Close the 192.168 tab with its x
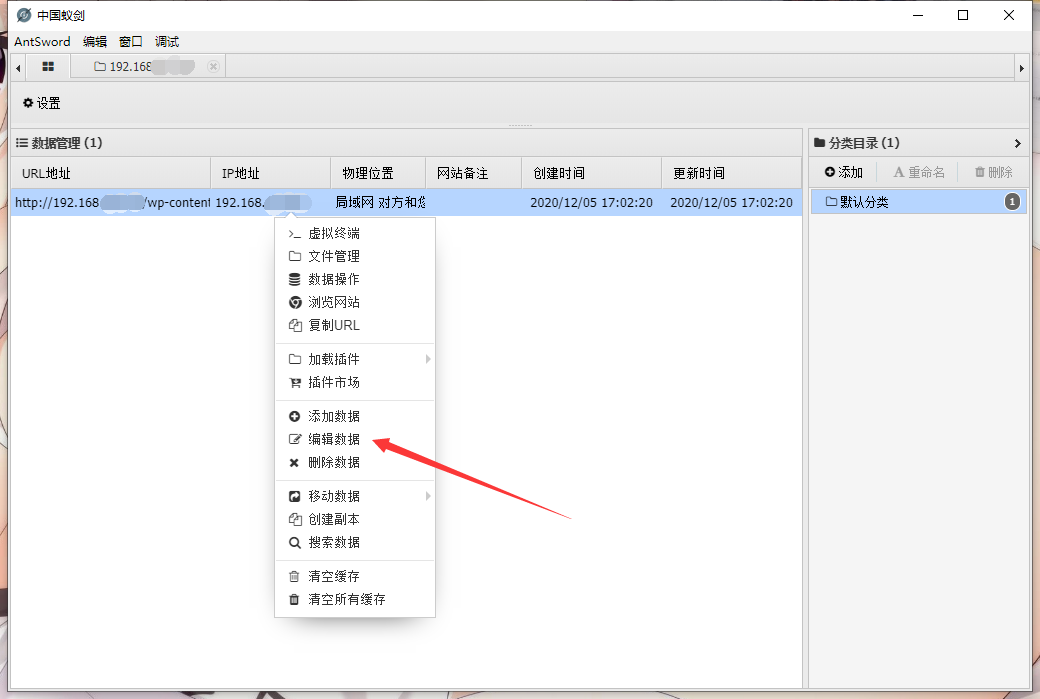1040x699 pixels. pyautogui.click(x=213, y=66)
